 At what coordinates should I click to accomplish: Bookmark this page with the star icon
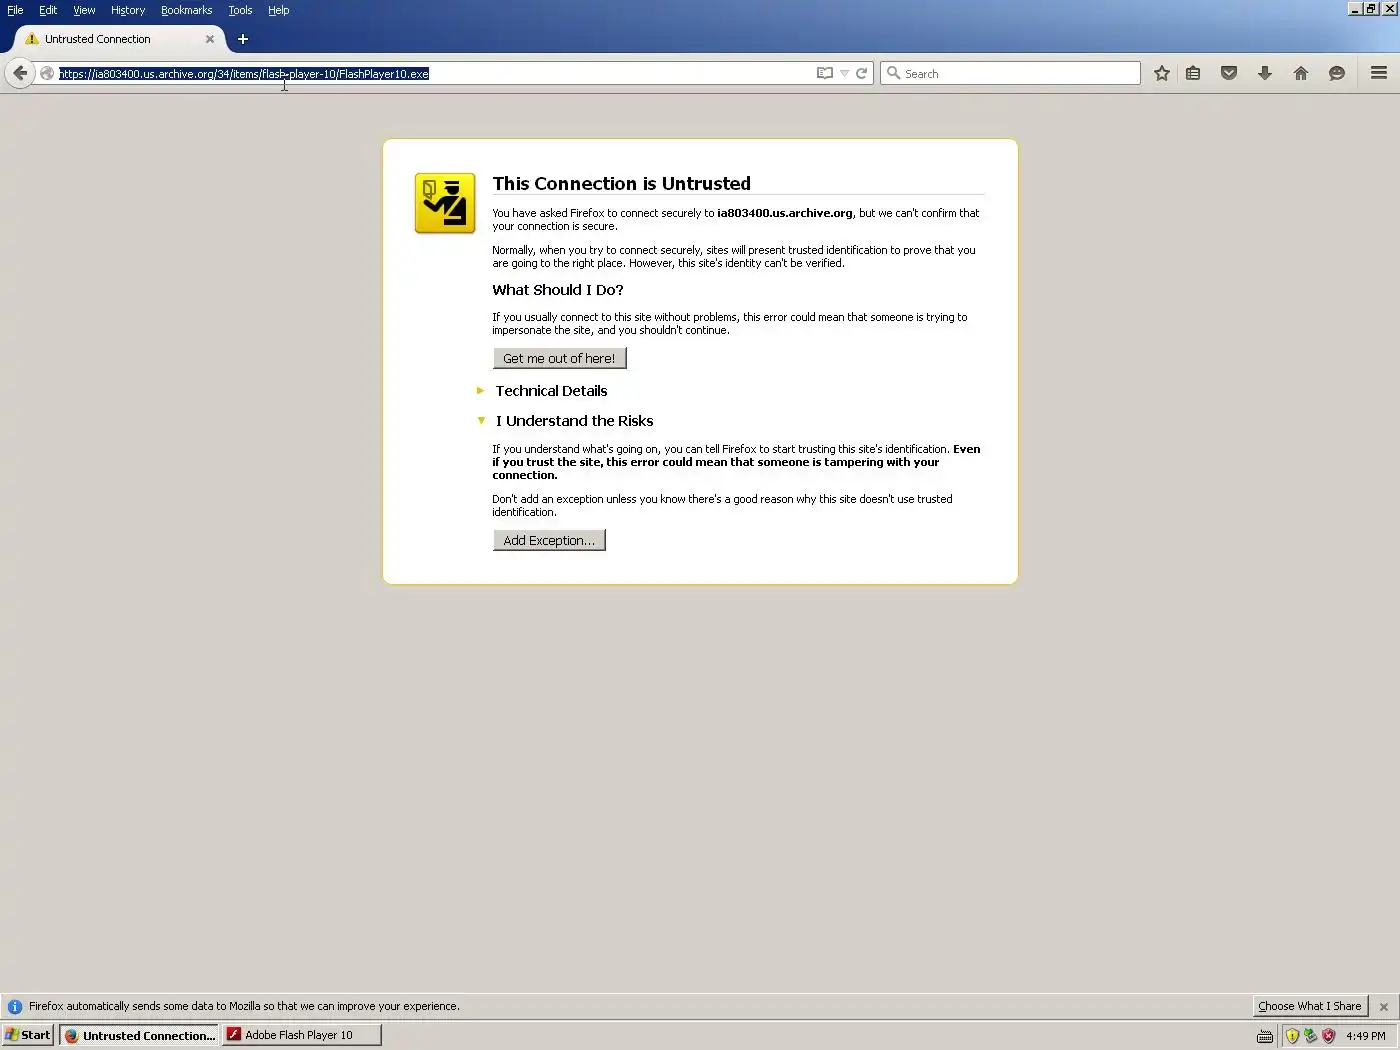tap(1162, 73)
